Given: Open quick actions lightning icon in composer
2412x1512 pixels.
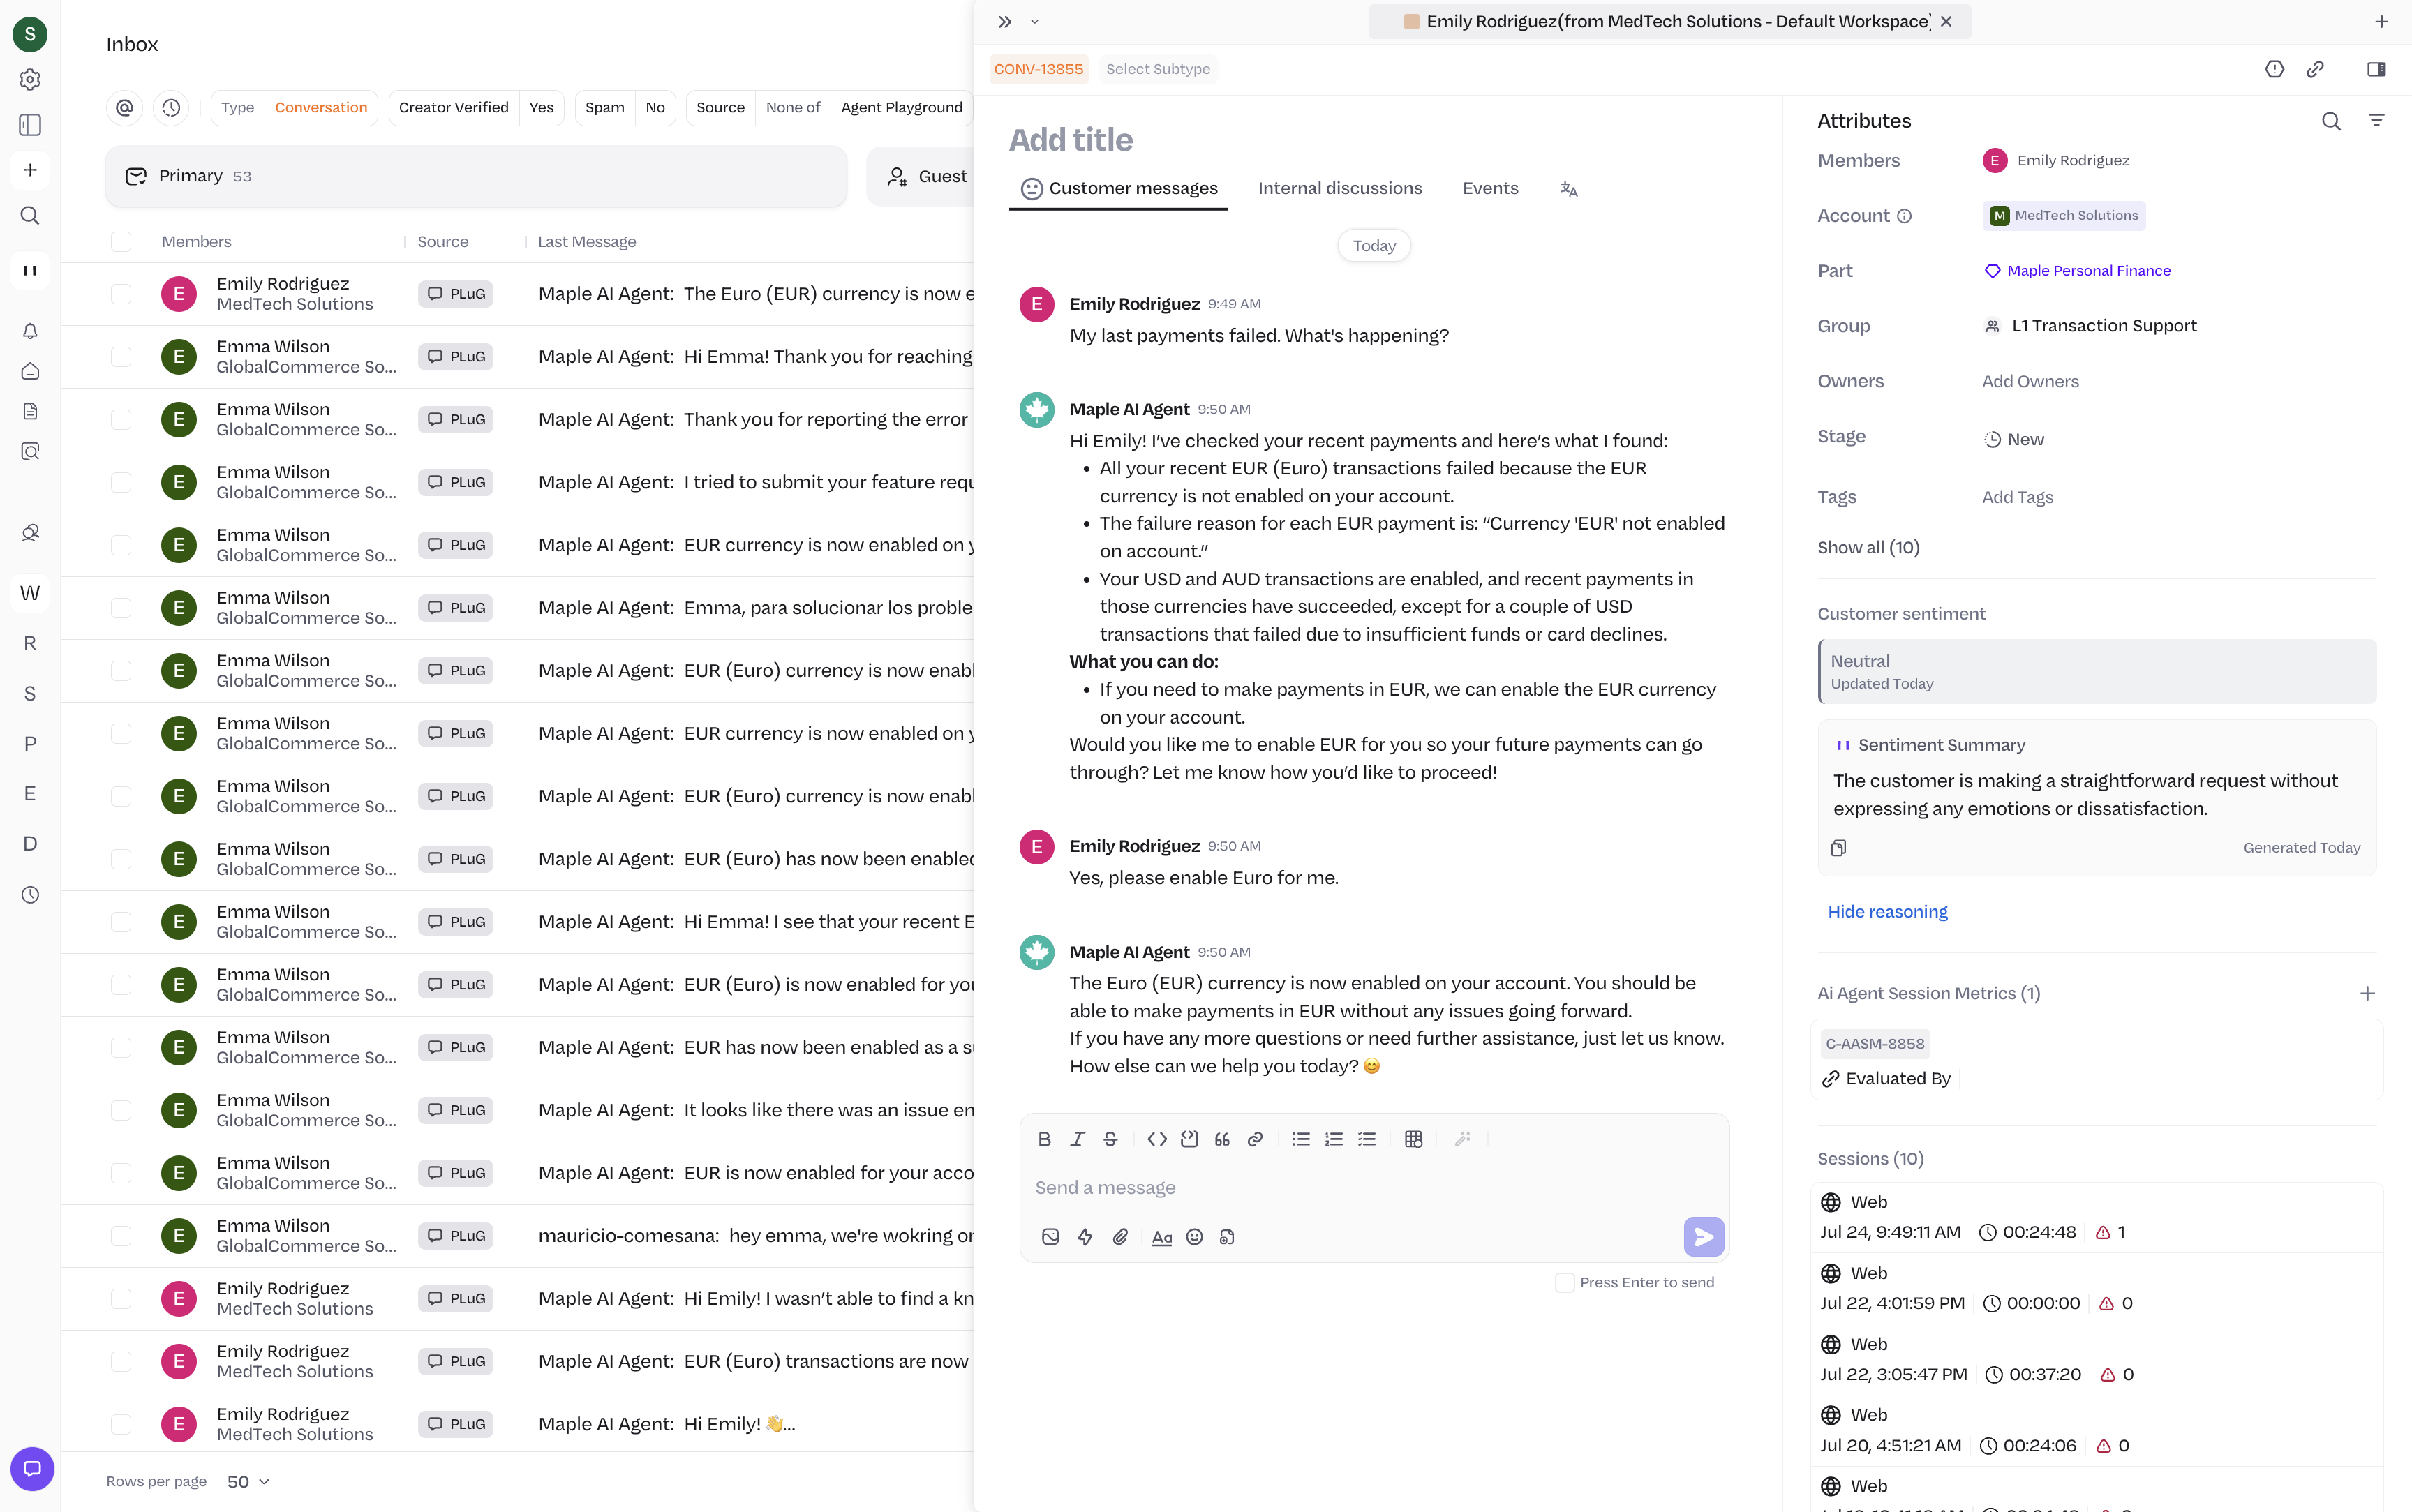Looking at the screenshot, I should click(x=1085, y=1237).
